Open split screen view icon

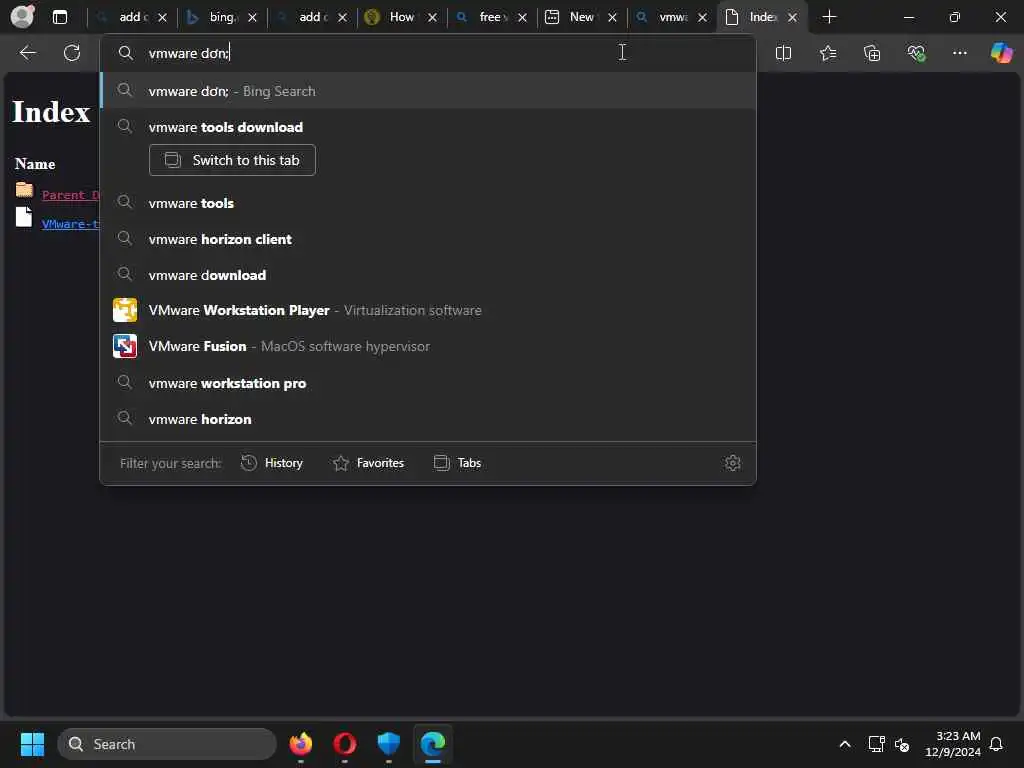click(783, 53)
